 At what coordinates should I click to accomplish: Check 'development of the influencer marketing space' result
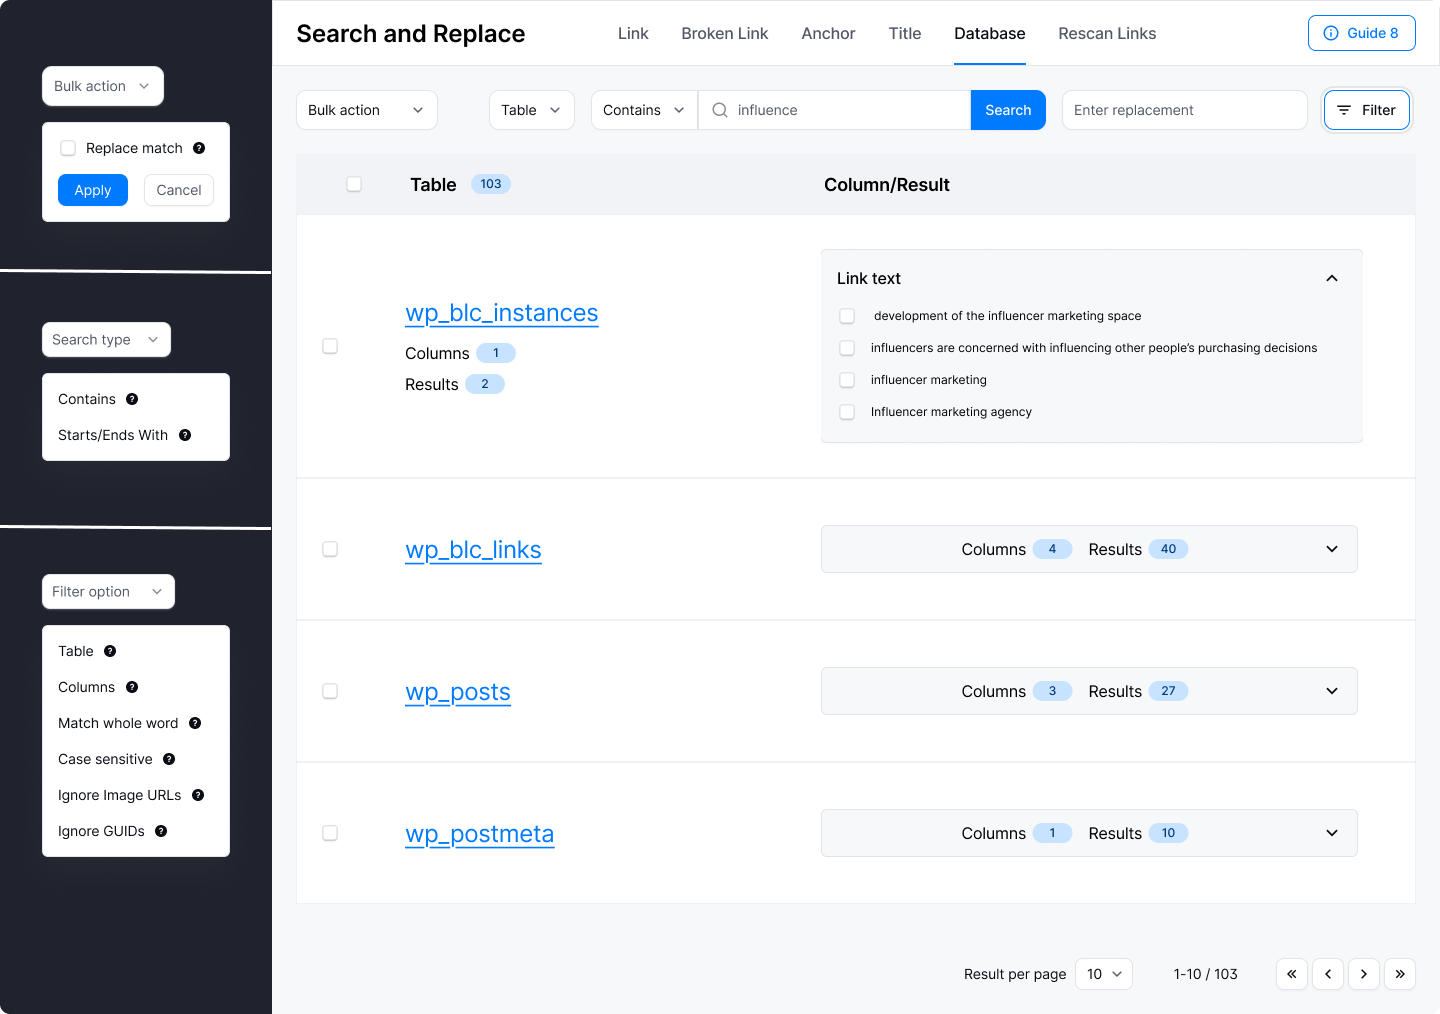click(847, 316)
